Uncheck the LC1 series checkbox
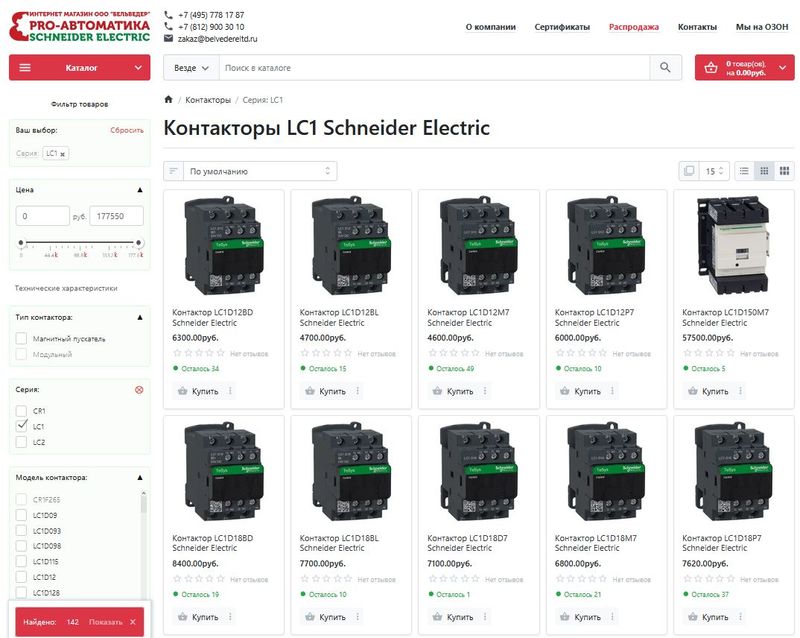 tap(21, 426)
